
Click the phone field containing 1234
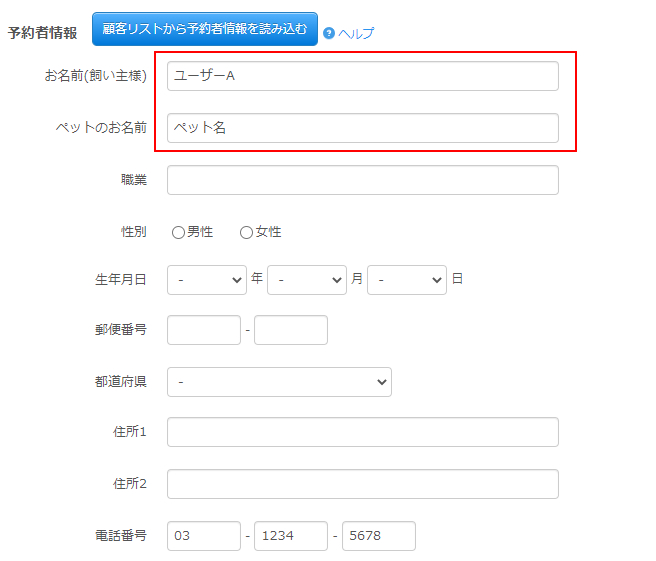coord(291,536)
